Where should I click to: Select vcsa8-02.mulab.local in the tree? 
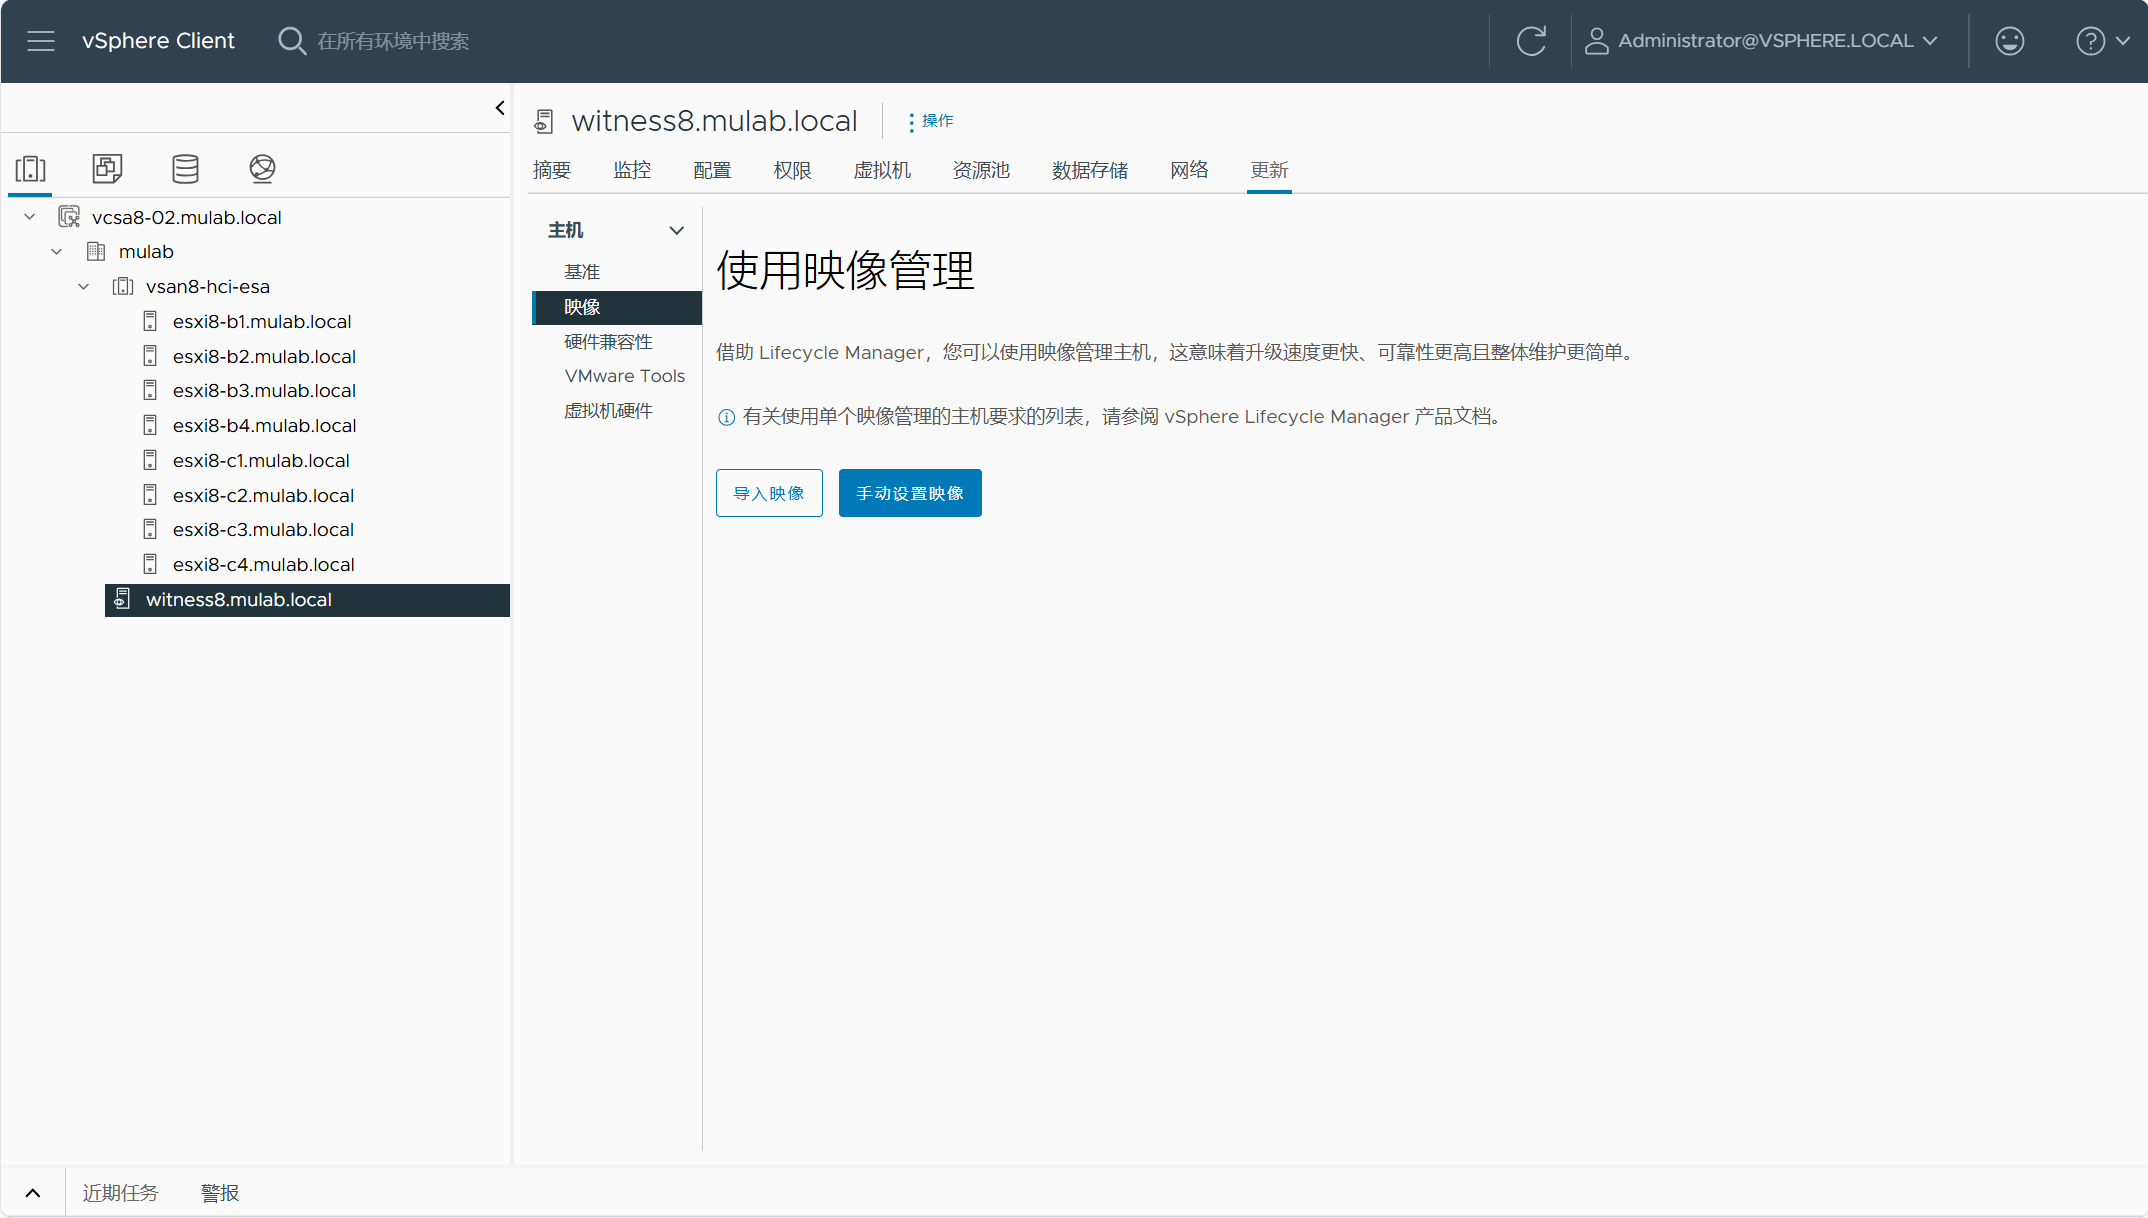pyautogui.click(x=187, y=217)
